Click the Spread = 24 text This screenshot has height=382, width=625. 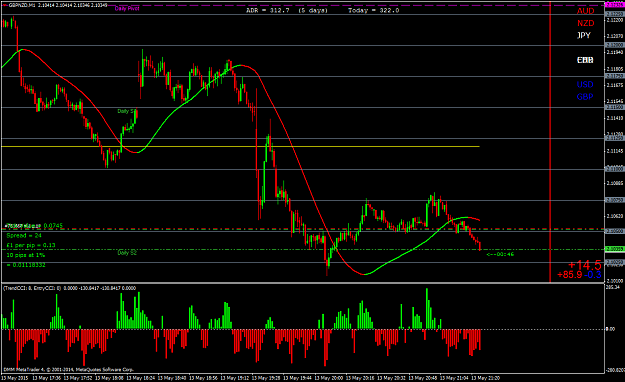[24, 236]
